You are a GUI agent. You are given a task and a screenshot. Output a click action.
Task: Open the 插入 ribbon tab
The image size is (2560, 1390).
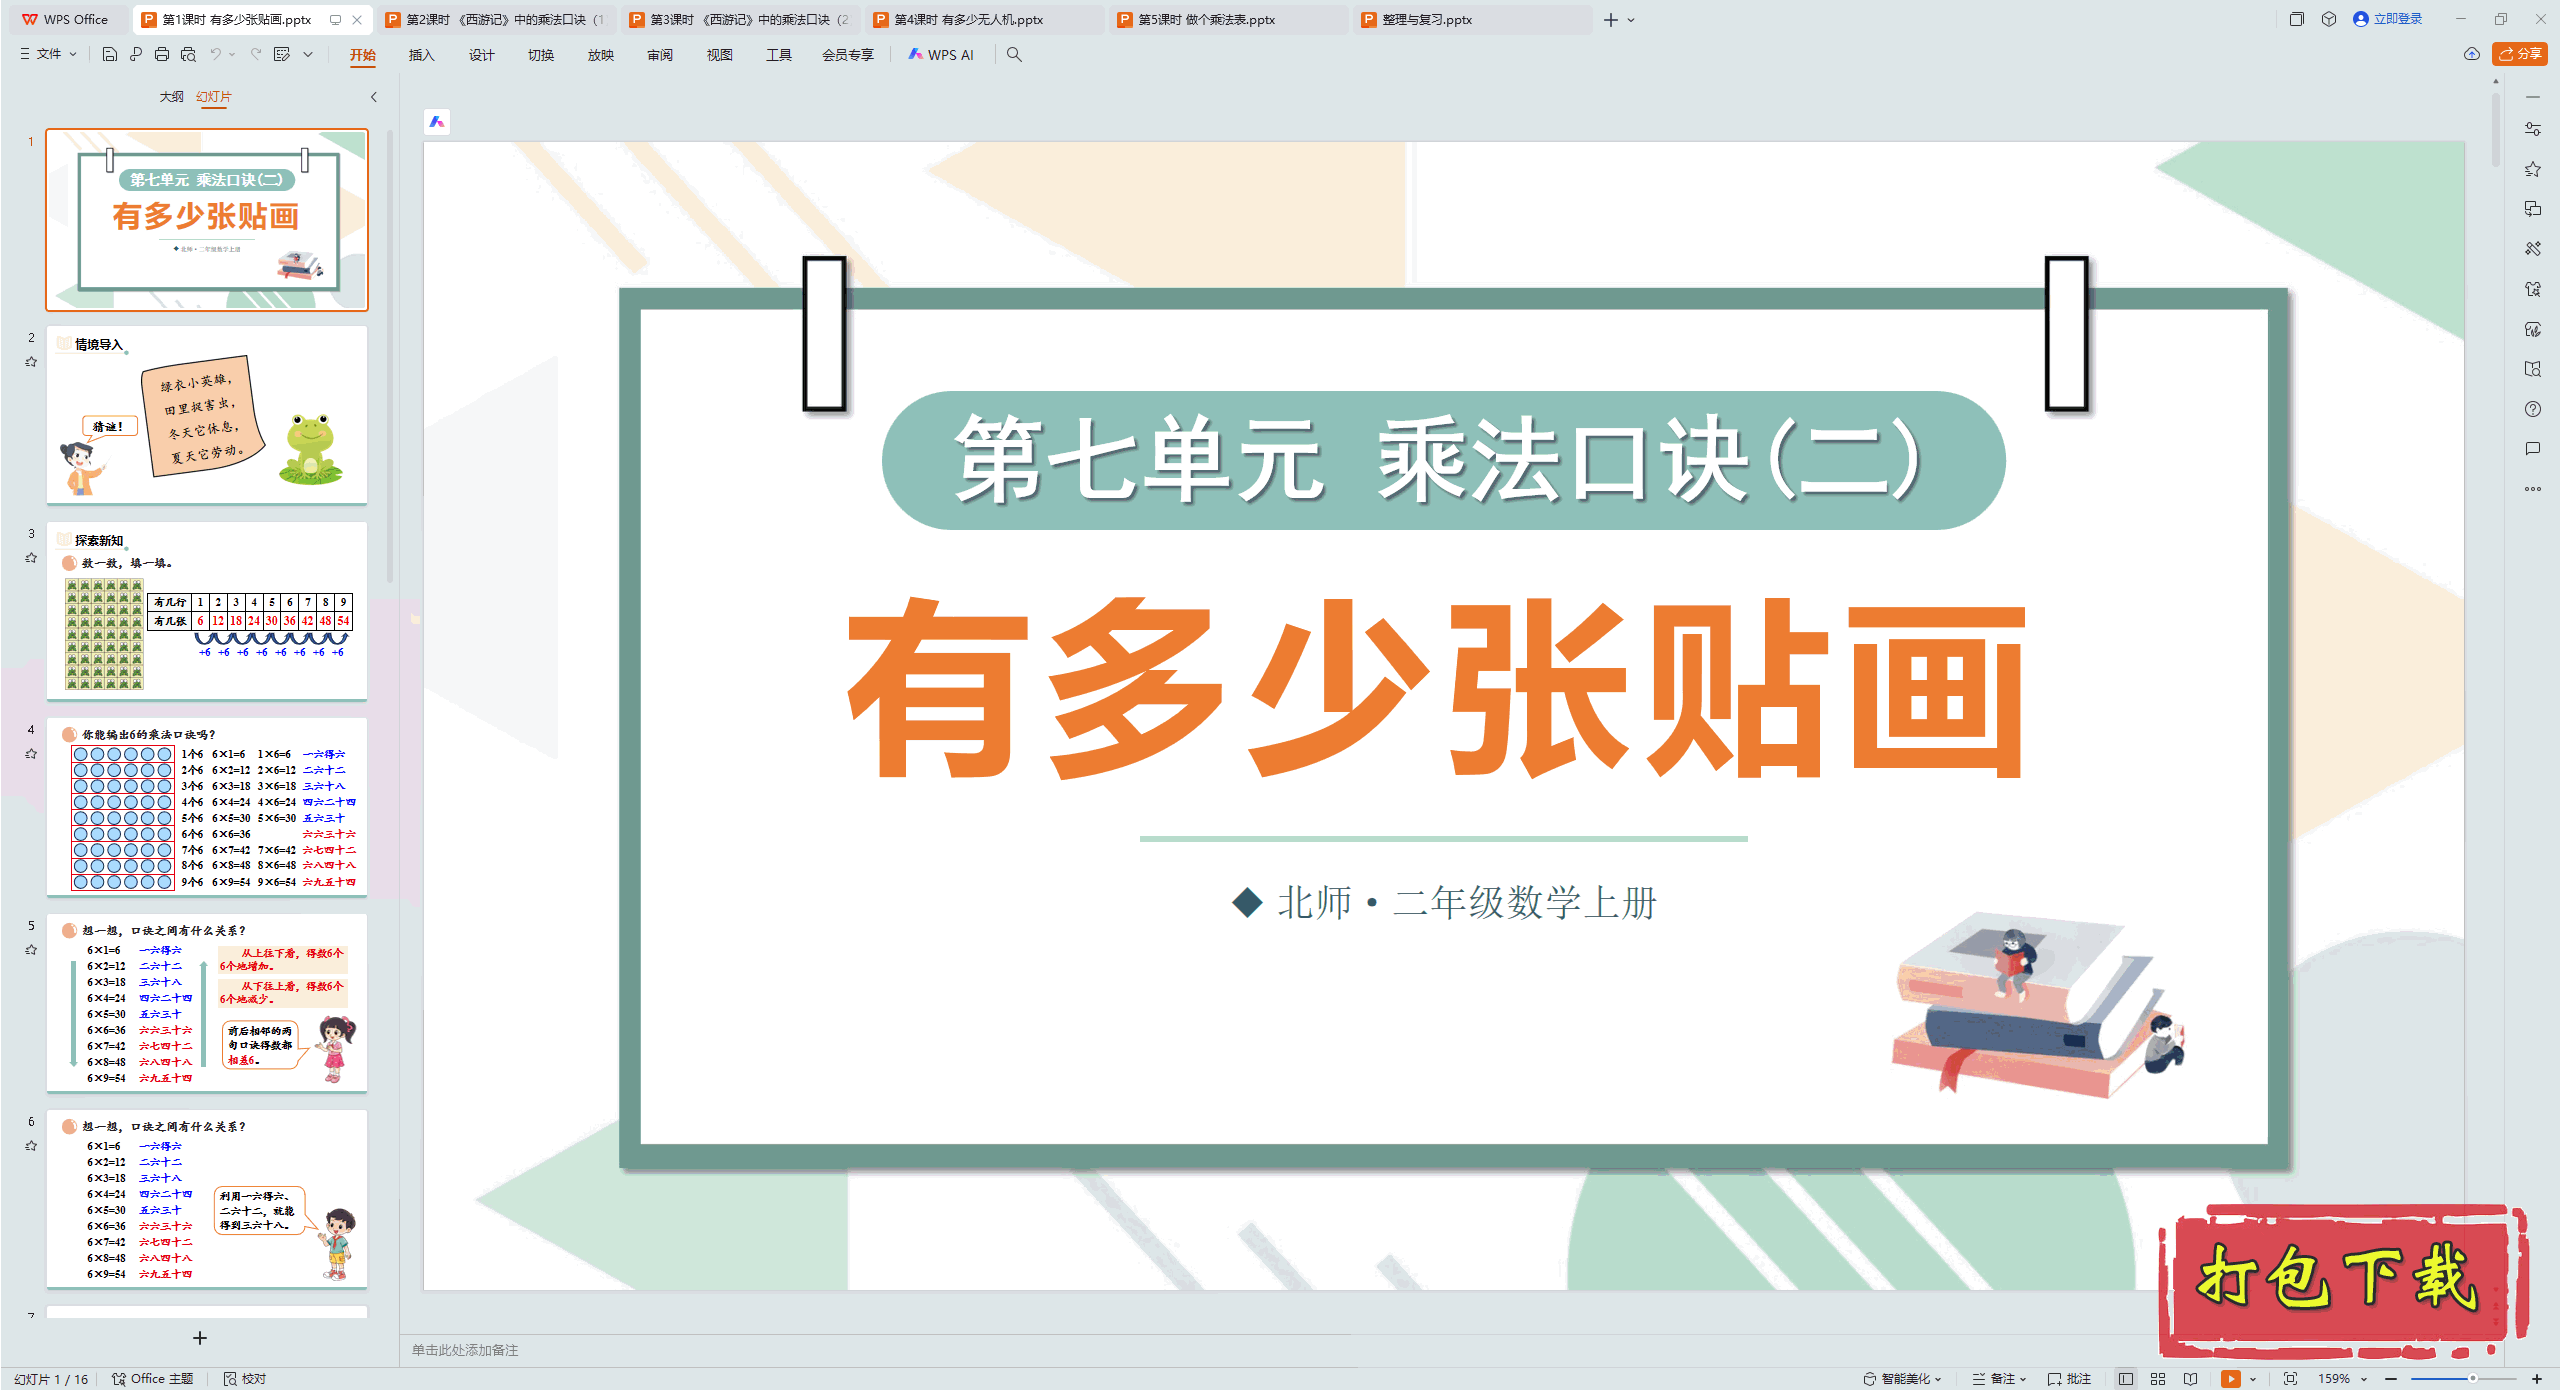[421, 55]
